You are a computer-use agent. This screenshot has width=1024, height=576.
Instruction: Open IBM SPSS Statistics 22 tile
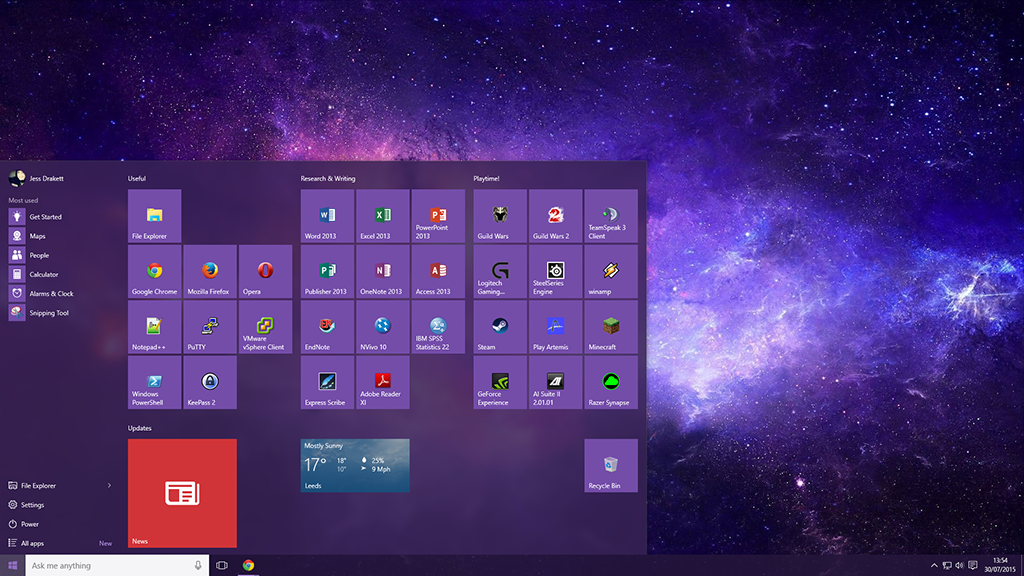pos(438,327)
